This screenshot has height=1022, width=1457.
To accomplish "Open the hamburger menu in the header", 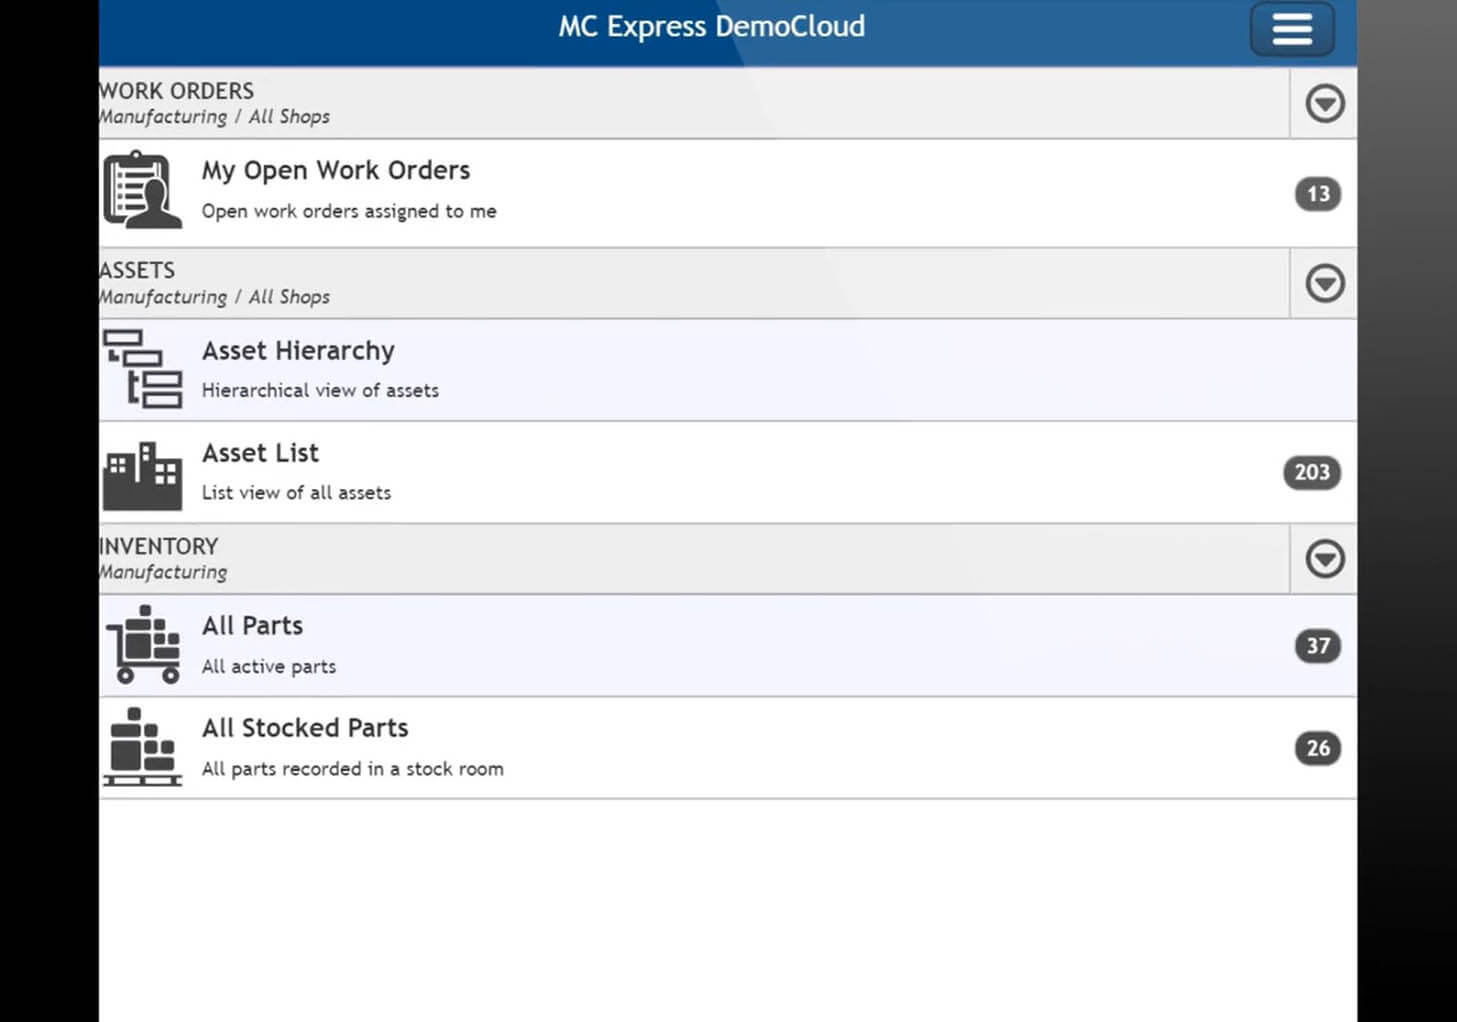I will point(1291,29).
